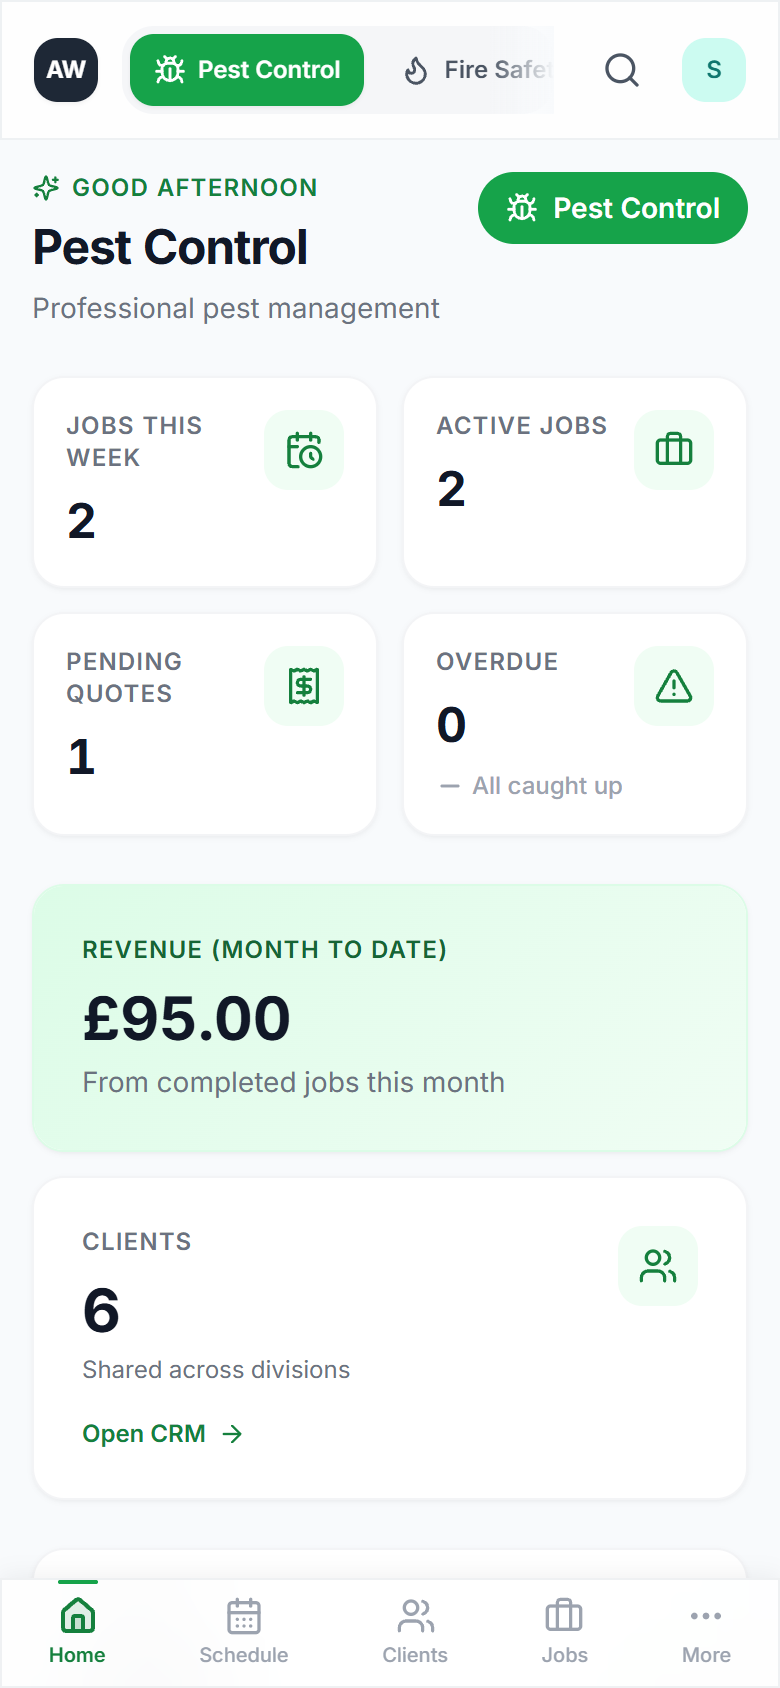Screen dimensions: 780x1688
Task: Click the people icon in Clients card
Action: pos(658,1266)
